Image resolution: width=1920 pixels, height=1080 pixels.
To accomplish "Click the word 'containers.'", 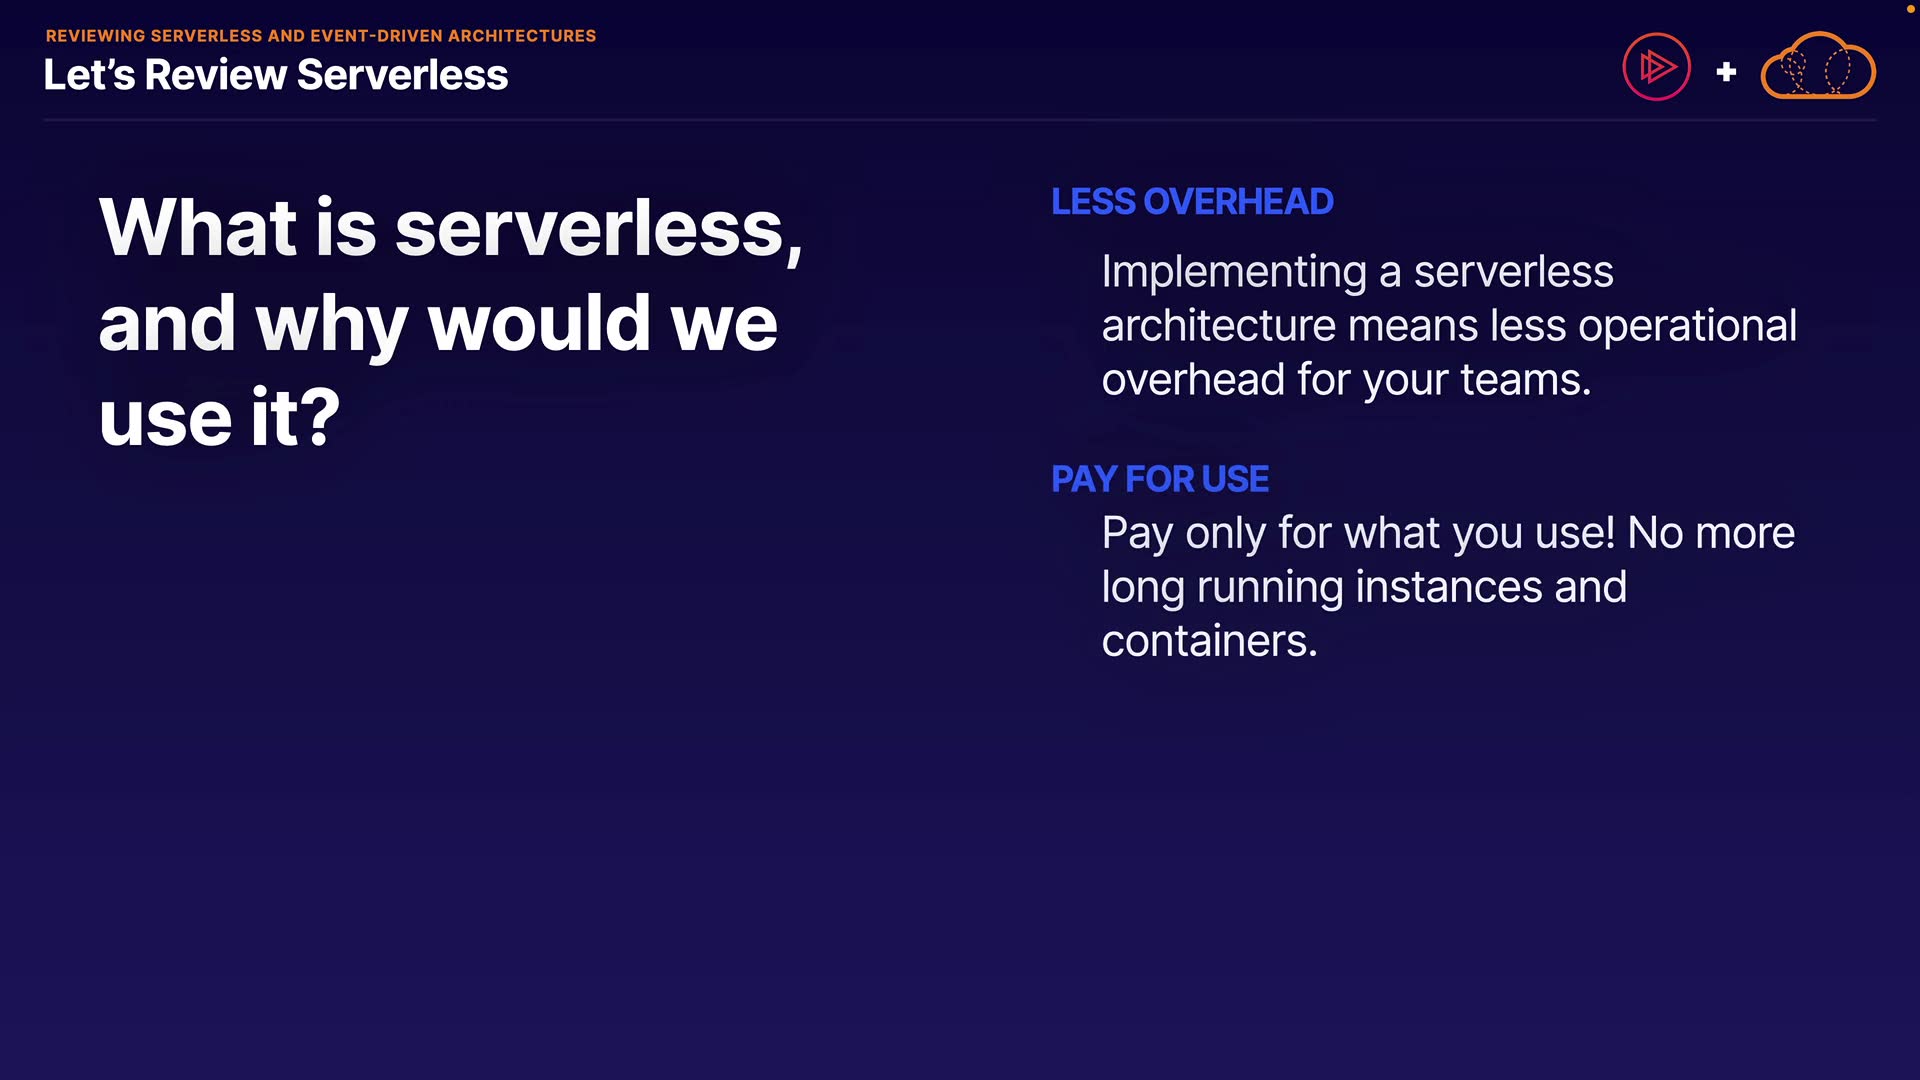I will 1209,641.
